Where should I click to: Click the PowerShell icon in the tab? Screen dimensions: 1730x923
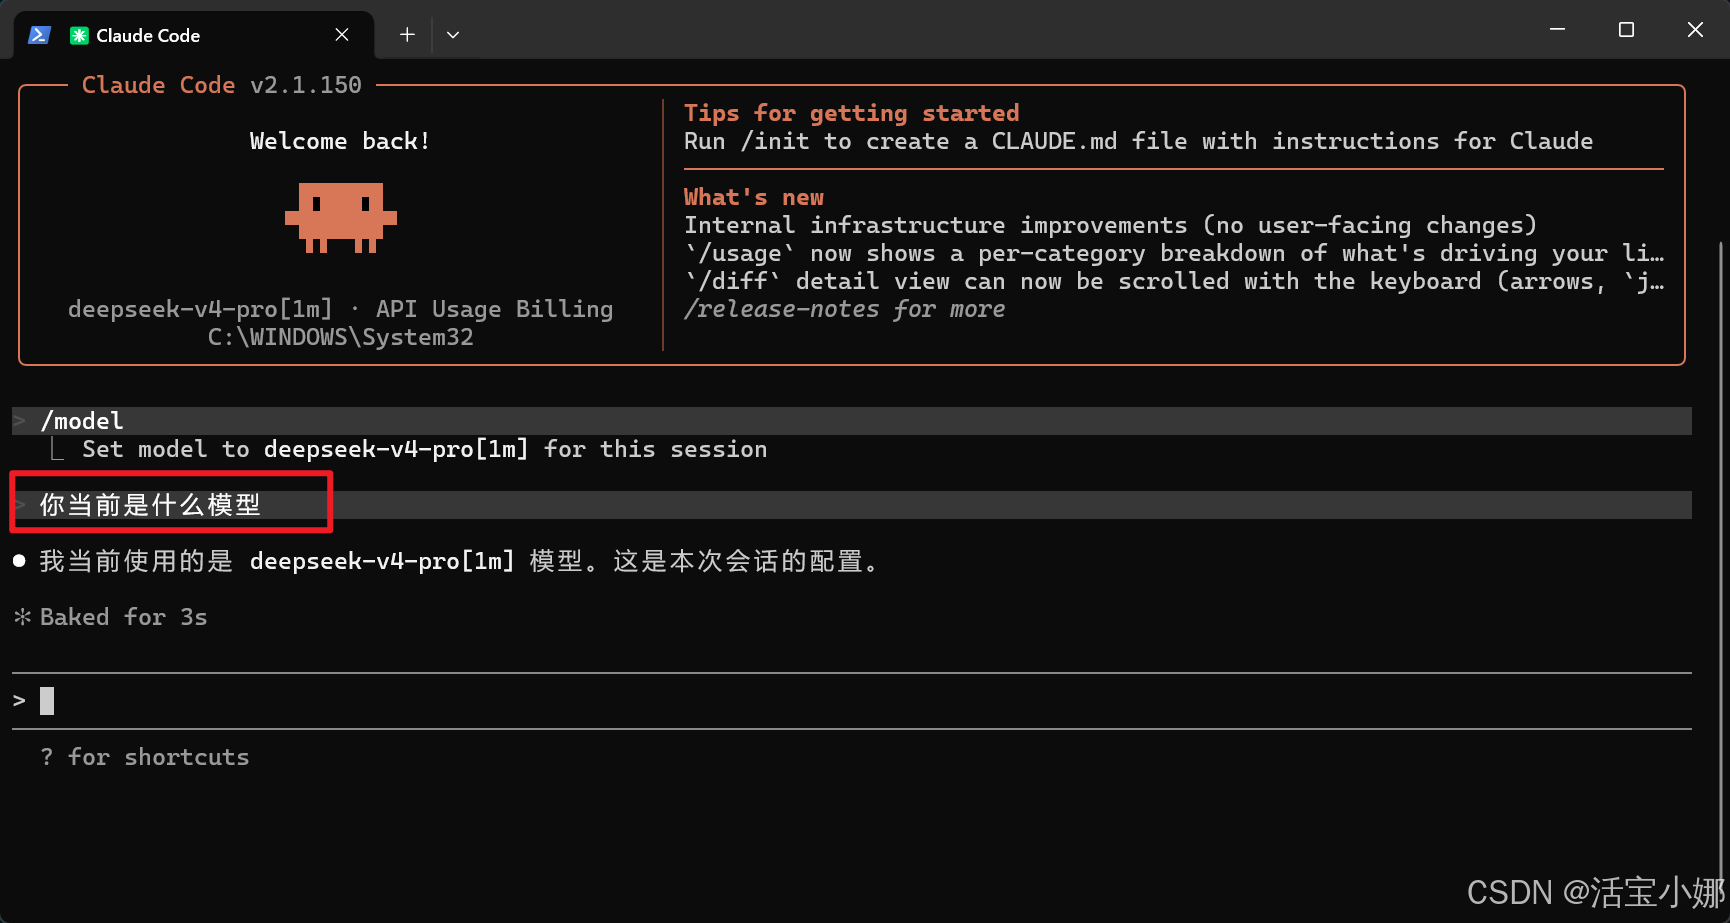[39, 35]
